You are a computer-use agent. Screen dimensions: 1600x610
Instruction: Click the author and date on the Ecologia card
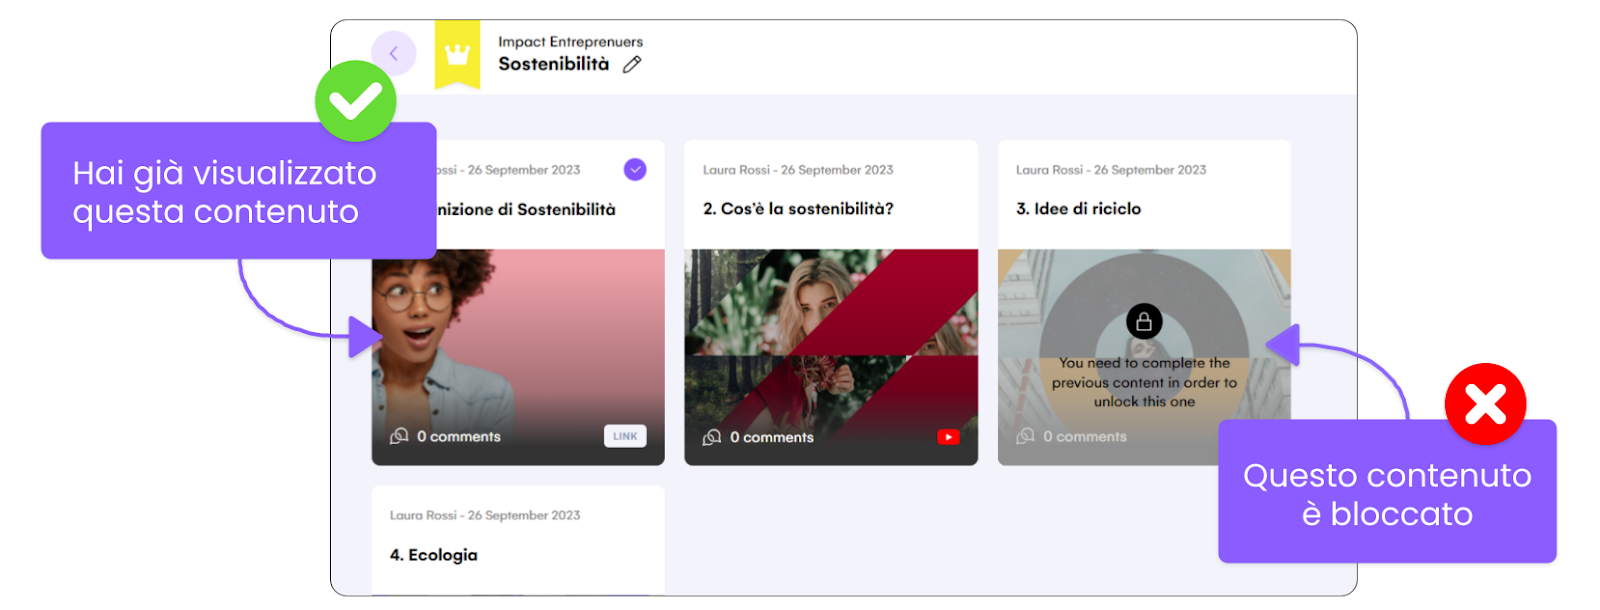point(485,515)
